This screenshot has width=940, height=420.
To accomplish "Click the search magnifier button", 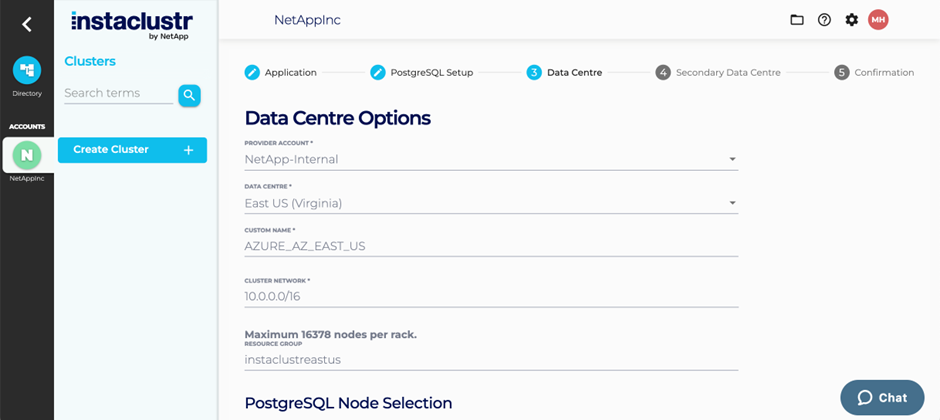I will pos(189,95).
